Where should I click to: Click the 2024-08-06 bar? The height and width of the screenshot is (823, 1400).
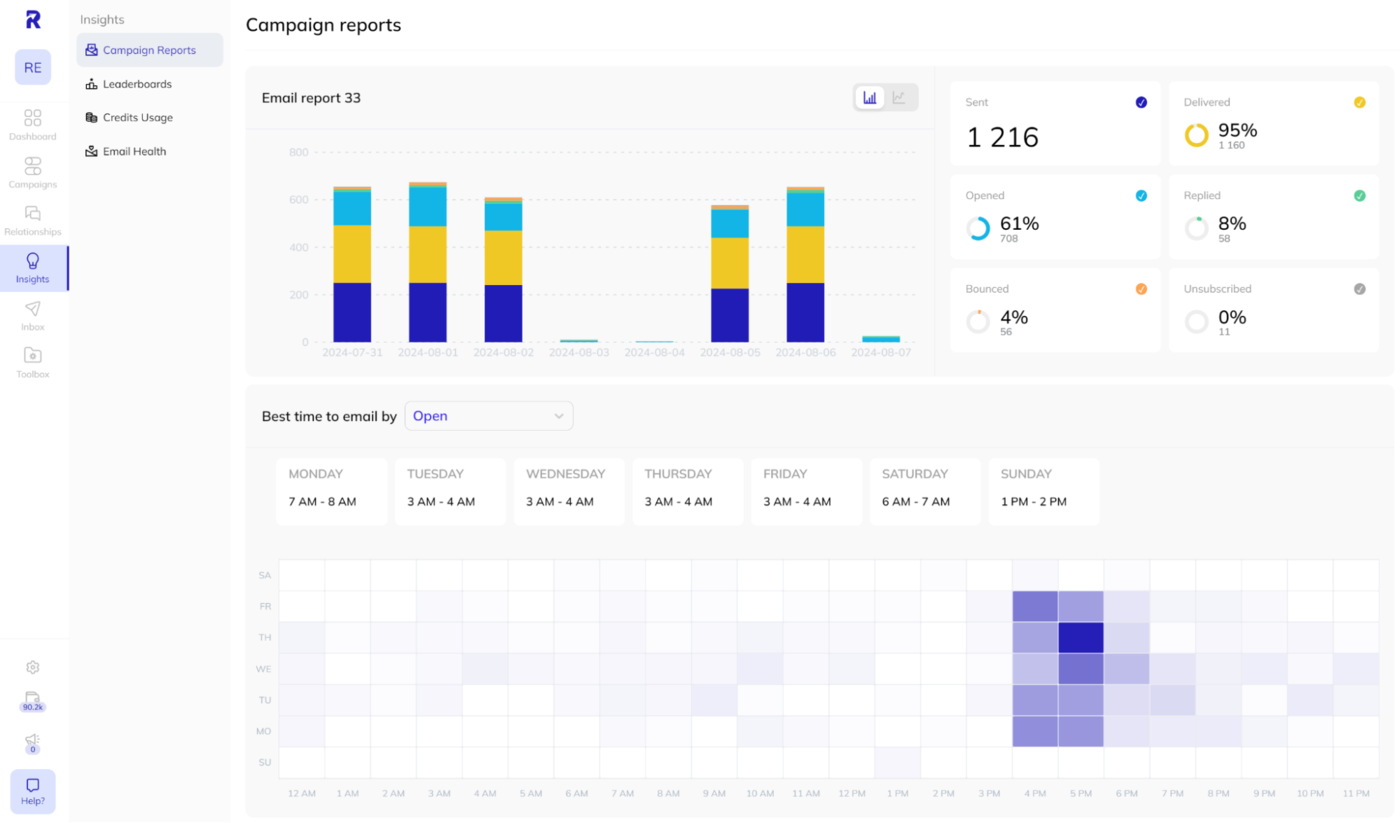click(x=806, y=264)
